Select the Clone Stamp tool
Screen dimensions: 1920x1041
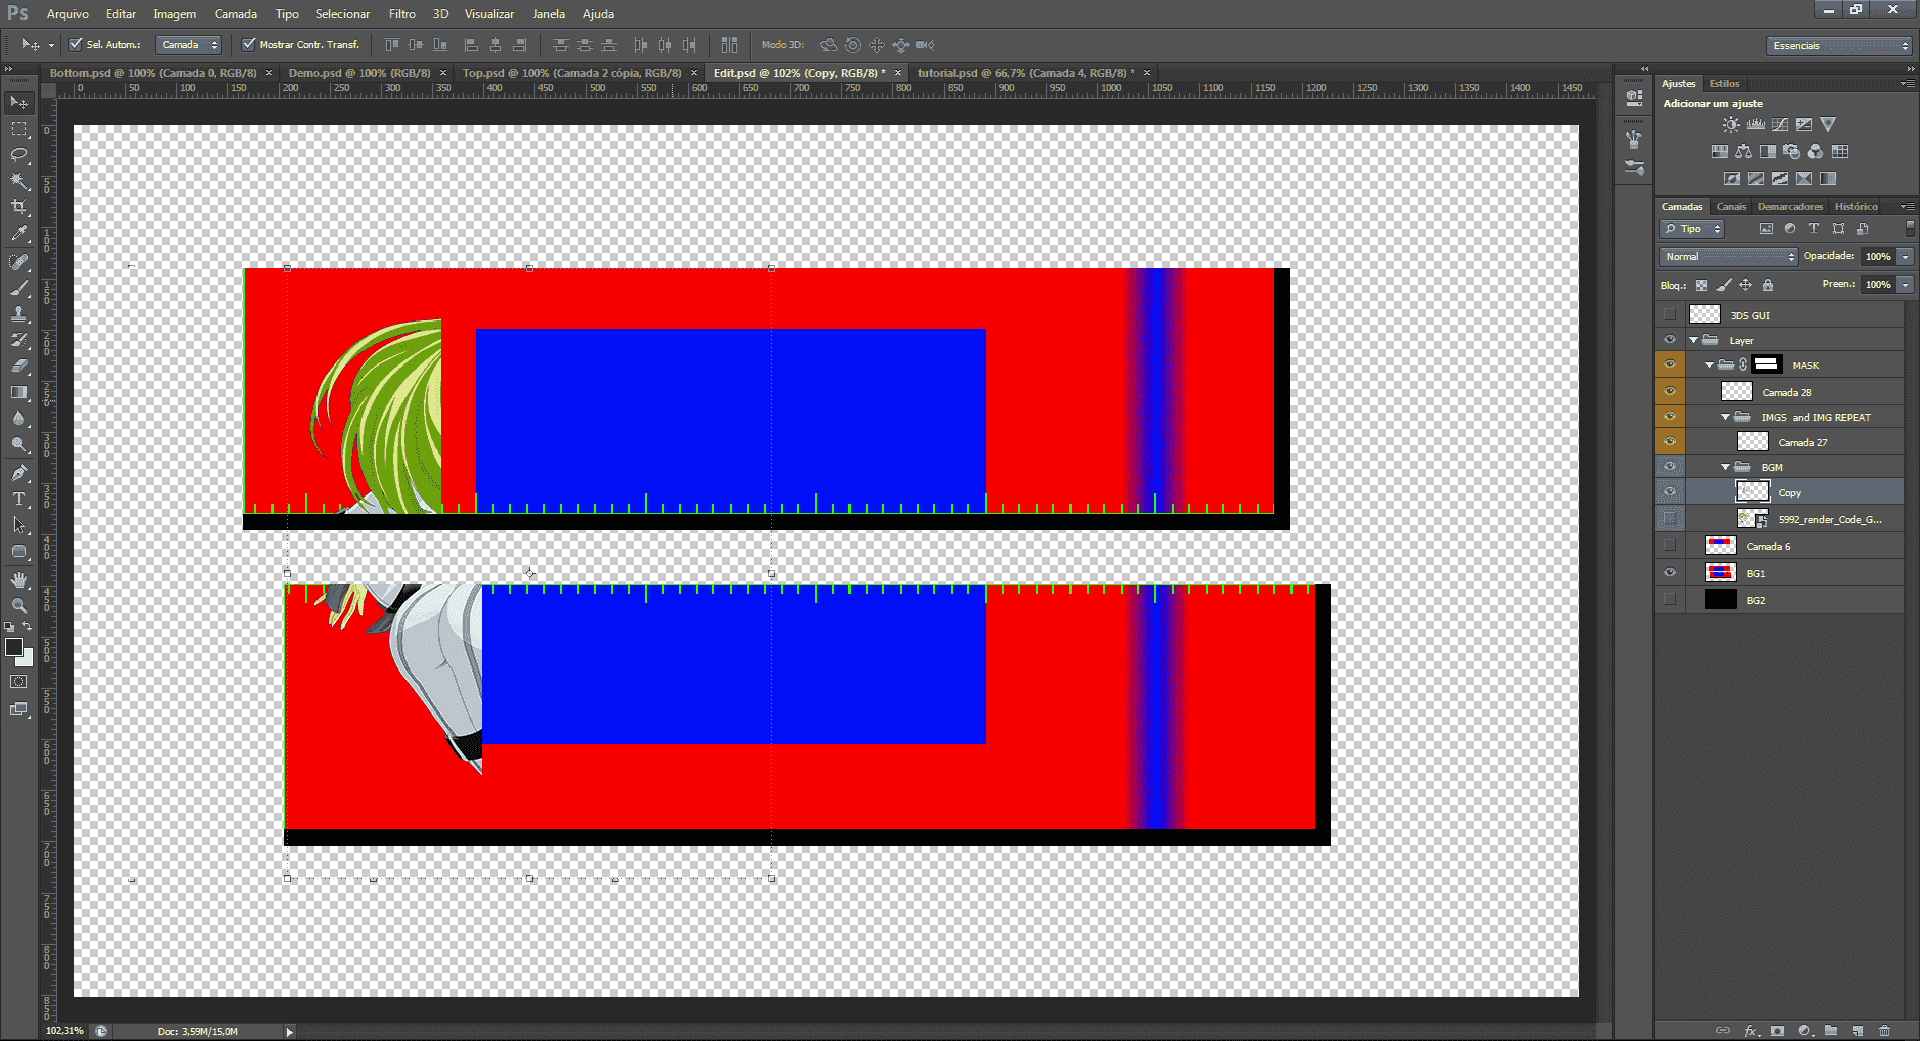pos(19,314)
